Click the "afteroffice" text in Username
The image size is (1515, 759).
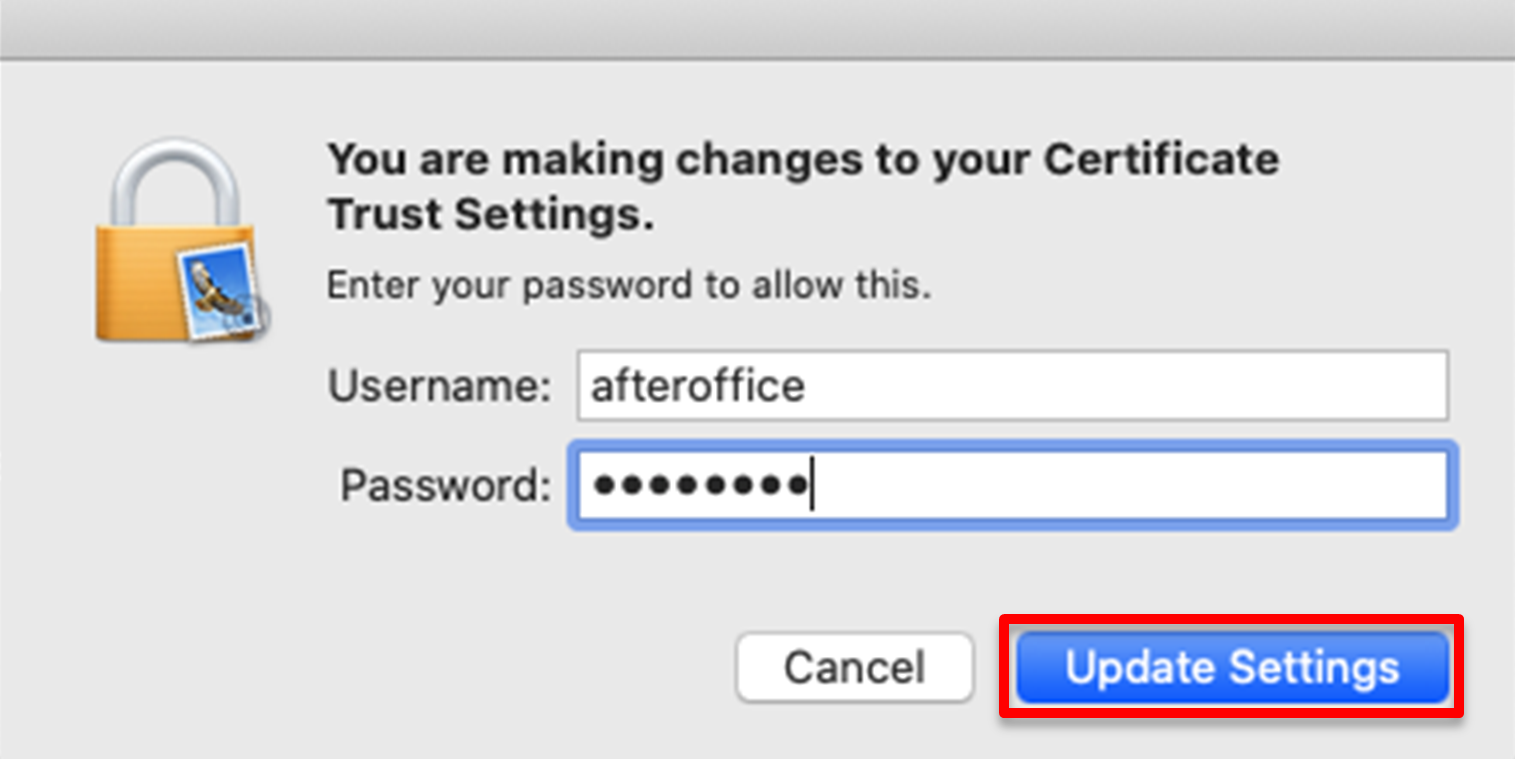pyautogui.click(x=698, y=386)
